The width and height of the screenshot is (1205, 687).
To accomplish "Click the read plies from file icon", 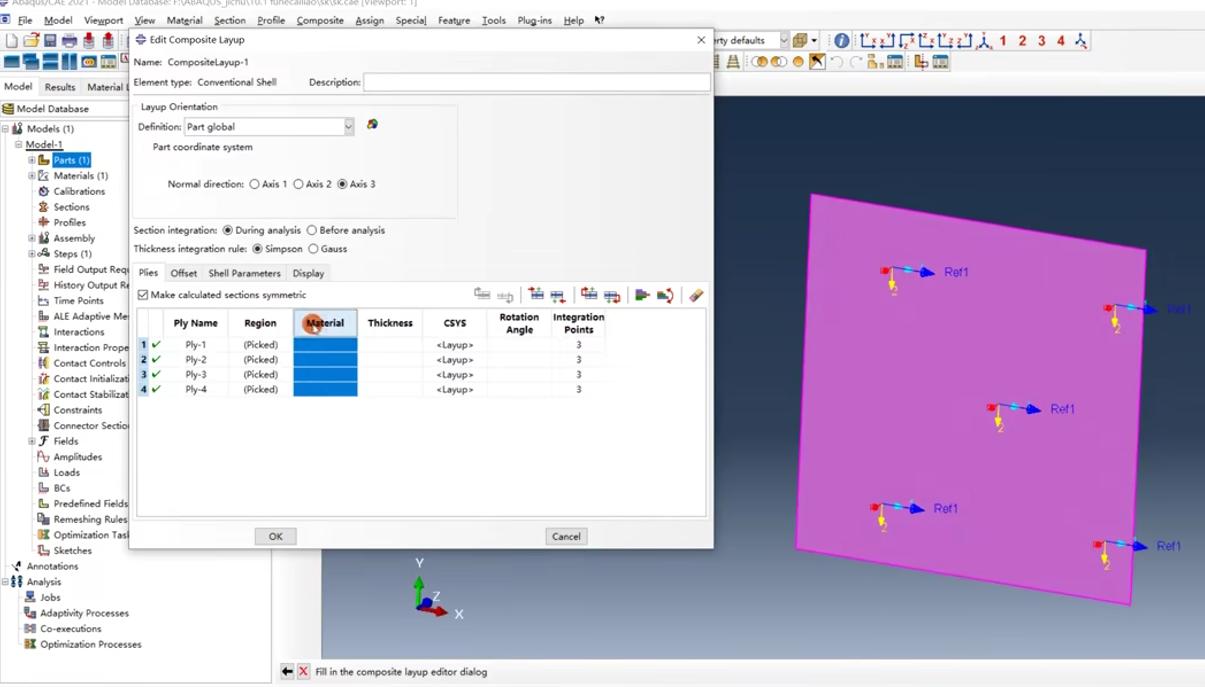I will pos(642,295).
